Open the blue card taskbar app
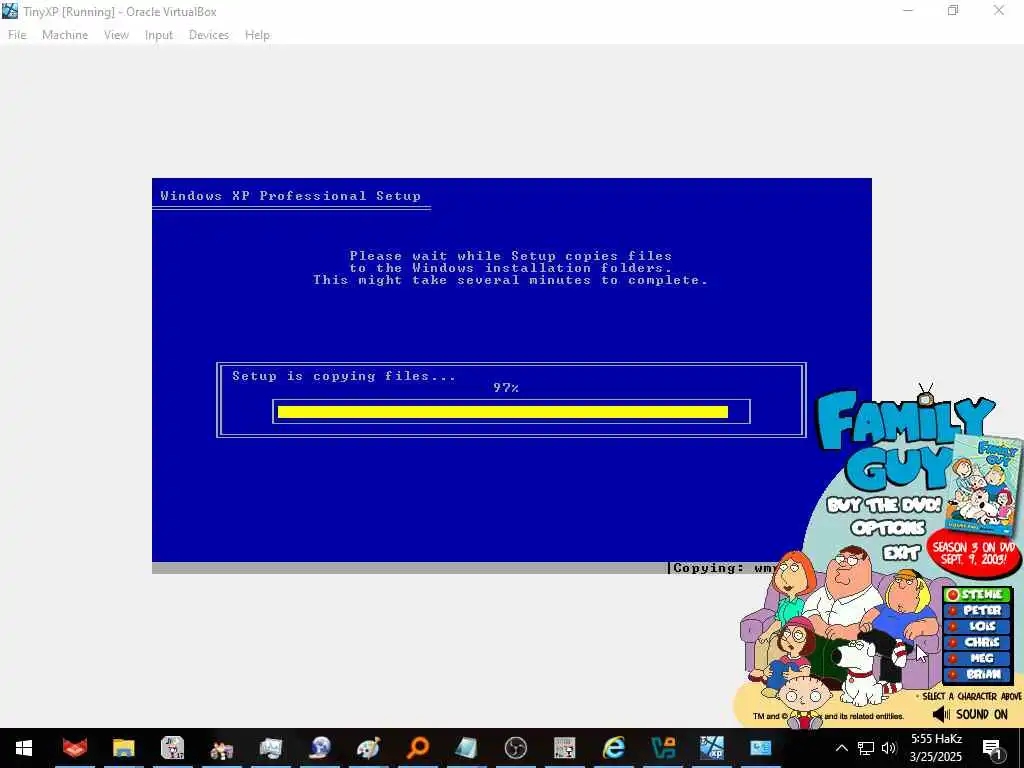The height and width of the screenshot is (768, 1024). pos(760,748)
